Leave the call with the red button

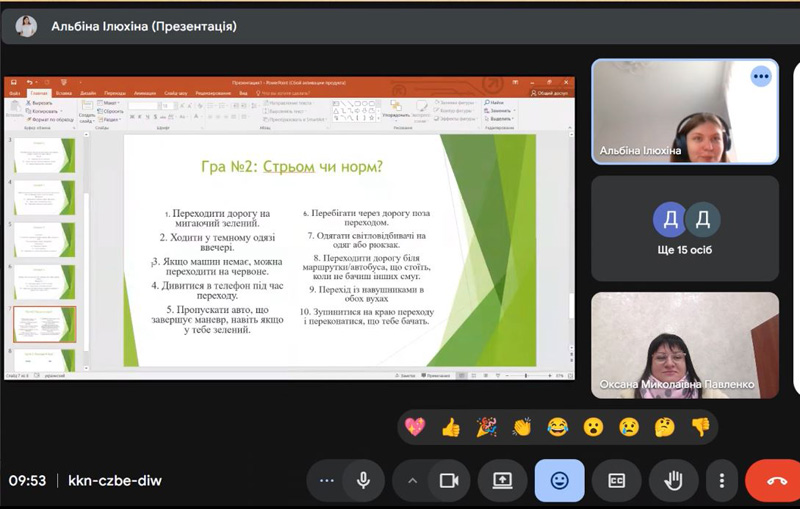[776, 481]
